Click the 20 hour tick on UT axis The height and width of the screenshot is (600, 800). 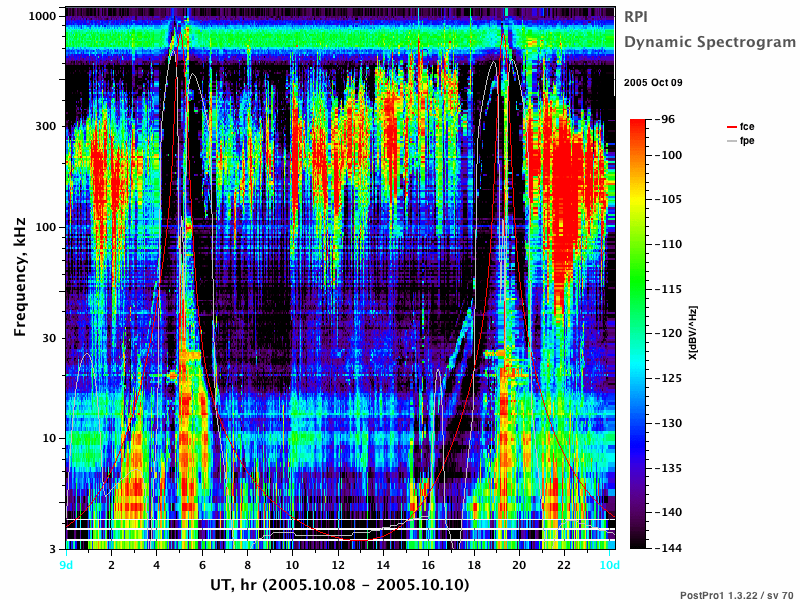tap(519, 565)
